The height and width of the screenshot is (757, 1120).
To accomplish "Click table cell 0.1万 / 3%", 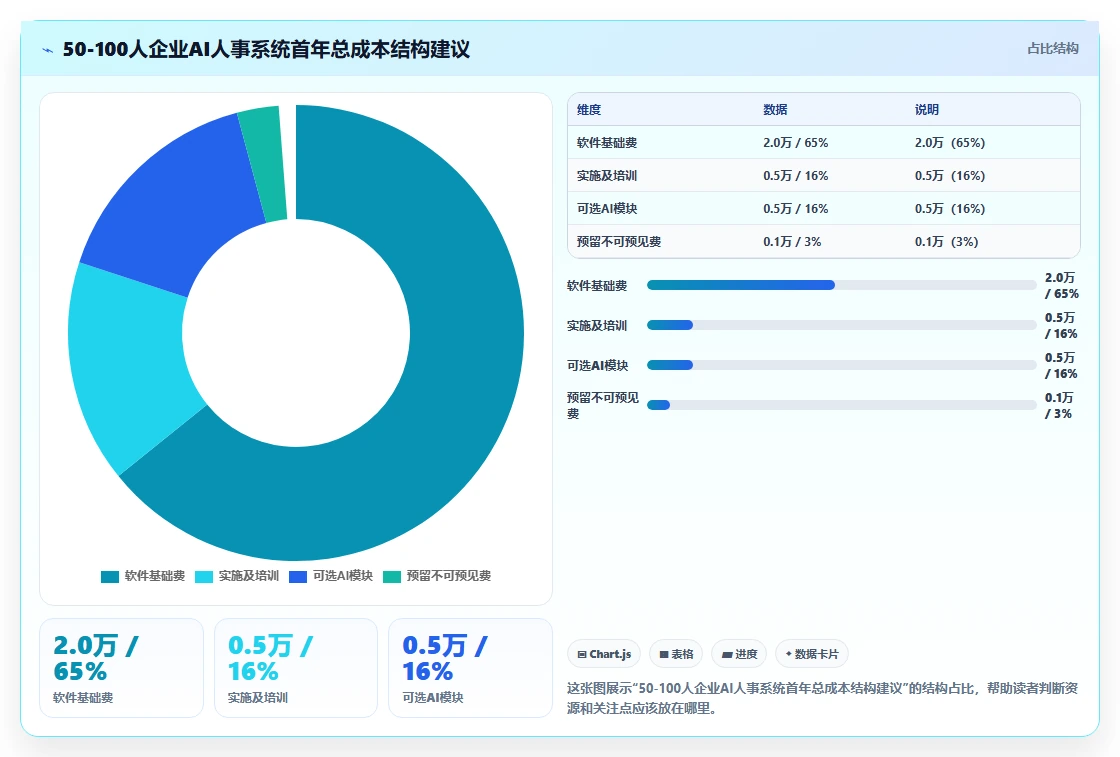I will [x=792, y=241].
